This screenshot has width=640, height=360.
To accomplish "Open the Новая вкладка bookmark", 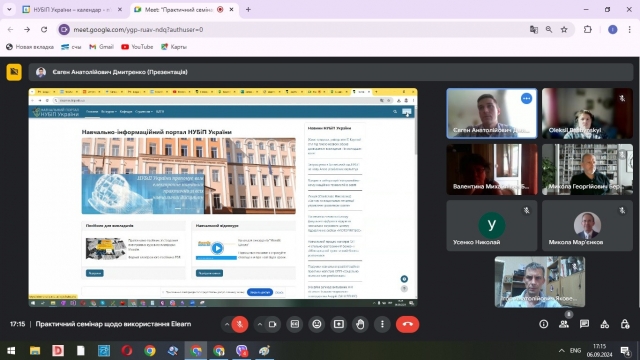I will tap(30, 47).
